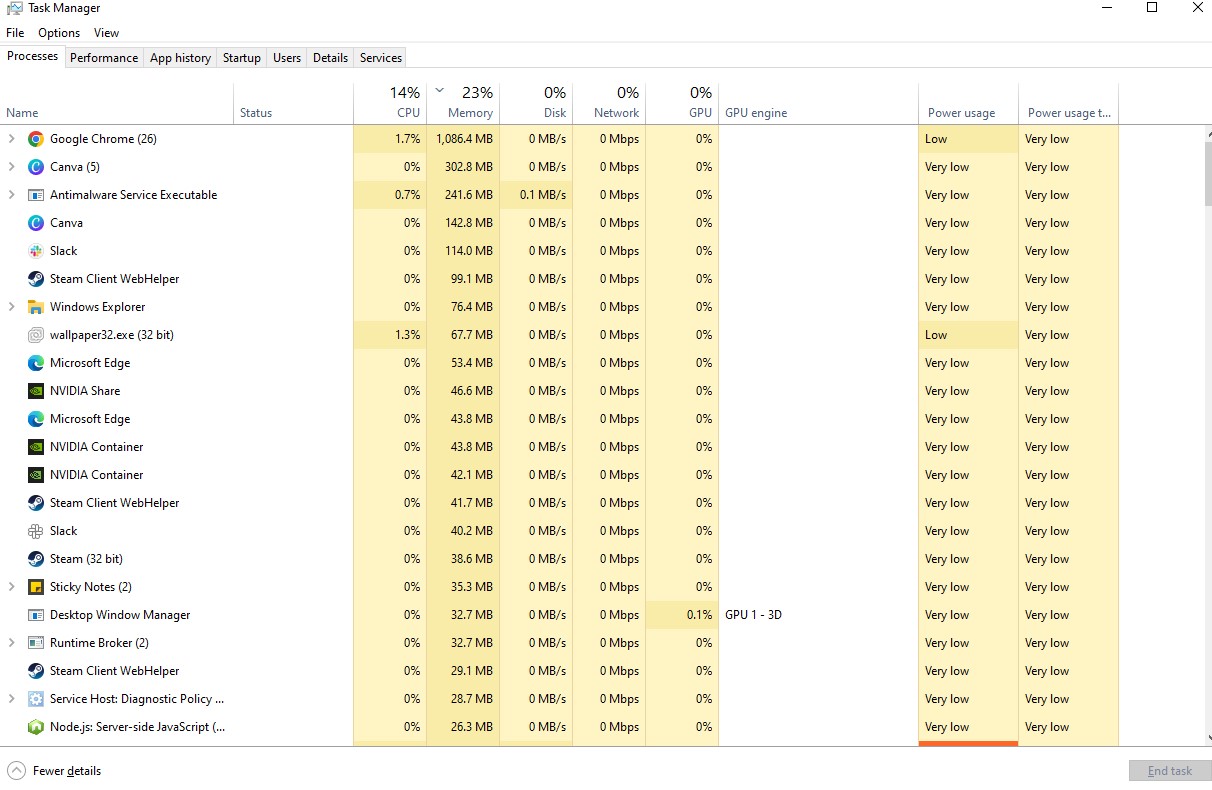The width and height of the screenshot is (1212, 790).
Task: Click the Steam (32 bit) icon
Action: coord(36,559)
